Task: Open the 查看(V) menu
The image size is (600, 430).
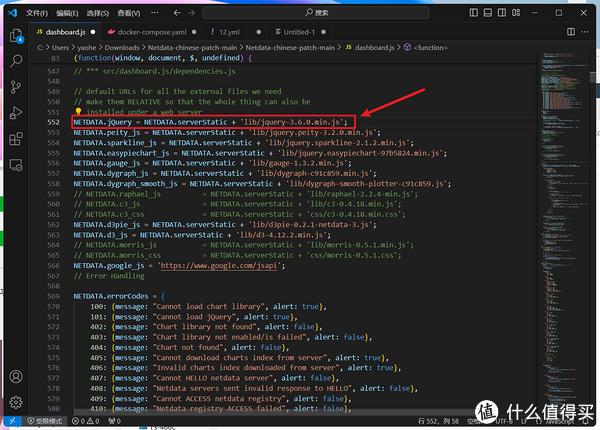Action: pyautogui.click(x=129, y=13)
